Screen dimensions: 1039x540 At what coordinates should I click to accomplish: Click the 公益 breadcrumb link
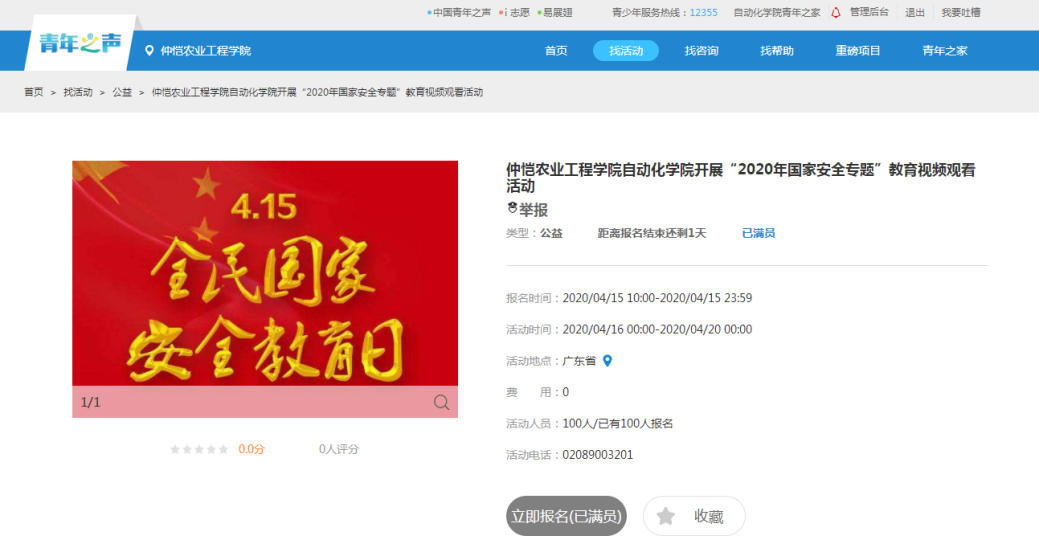tap(122, 92)
